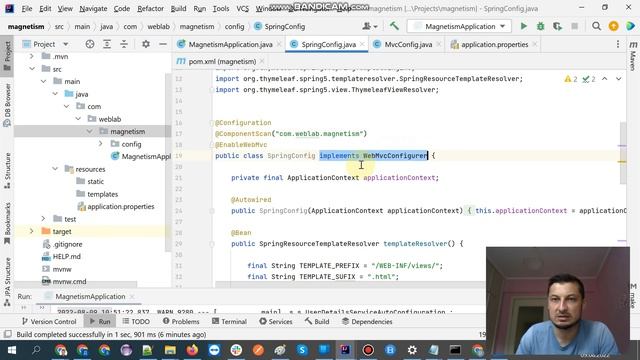Switch to MvcConfig.java tab
The width and height of the screenshot is (640, 360).
[x=408, y=44]
